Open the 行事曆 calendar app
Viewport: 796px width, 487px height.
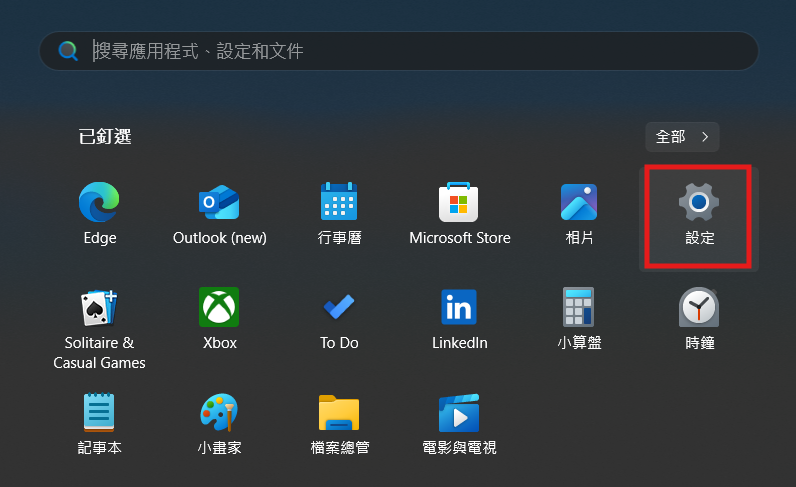point(339,214)
